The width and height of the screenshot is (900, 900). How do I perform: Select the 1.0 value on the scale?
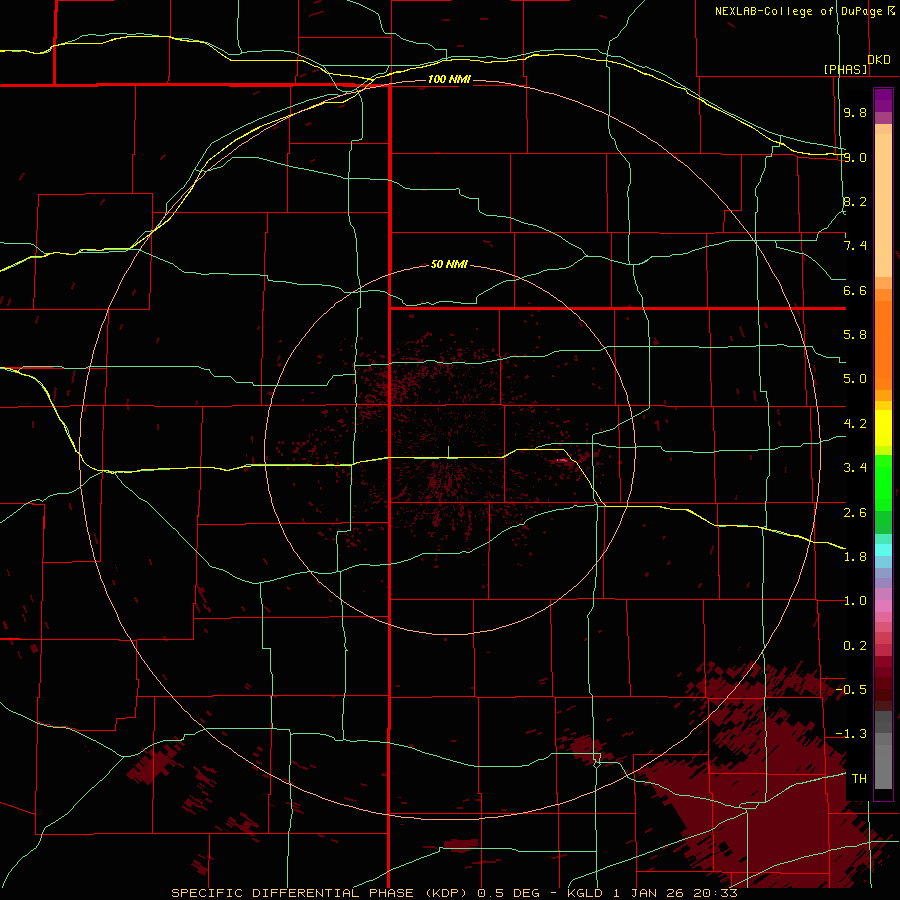pyautogui.click(x=855, y=601)
